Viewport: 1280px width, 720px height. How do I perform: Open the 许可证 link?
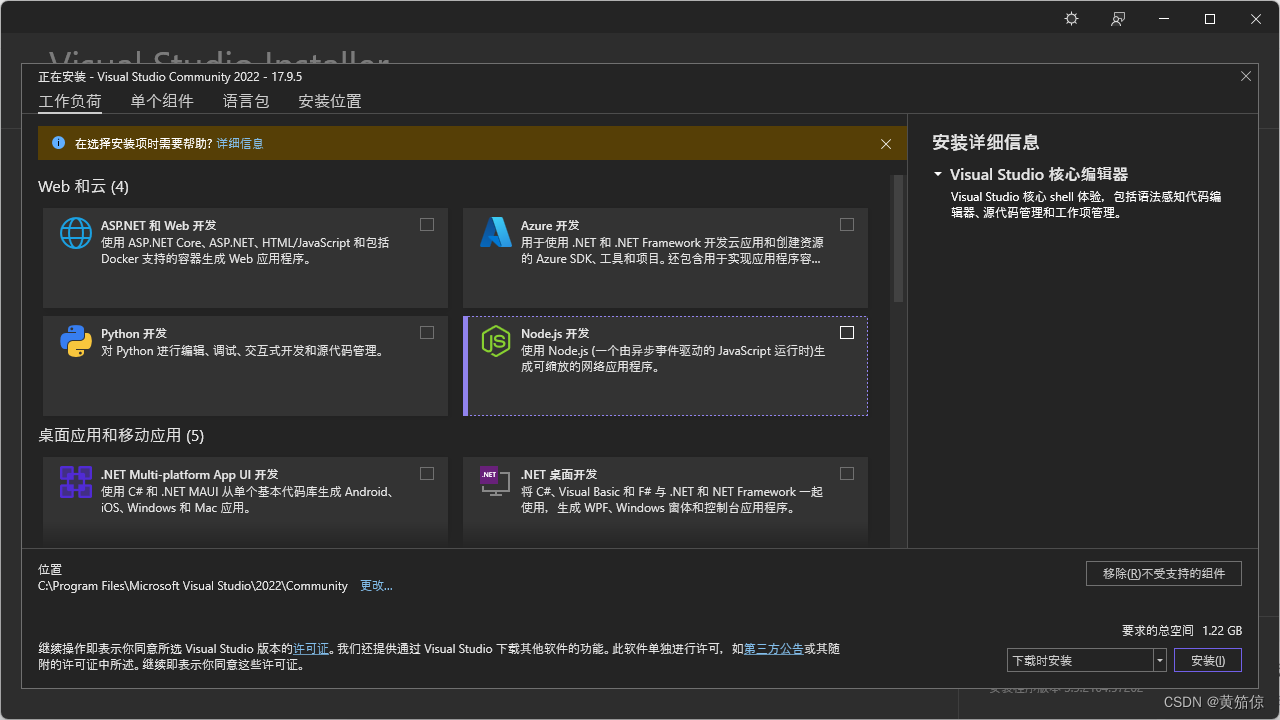coord(311,649)
